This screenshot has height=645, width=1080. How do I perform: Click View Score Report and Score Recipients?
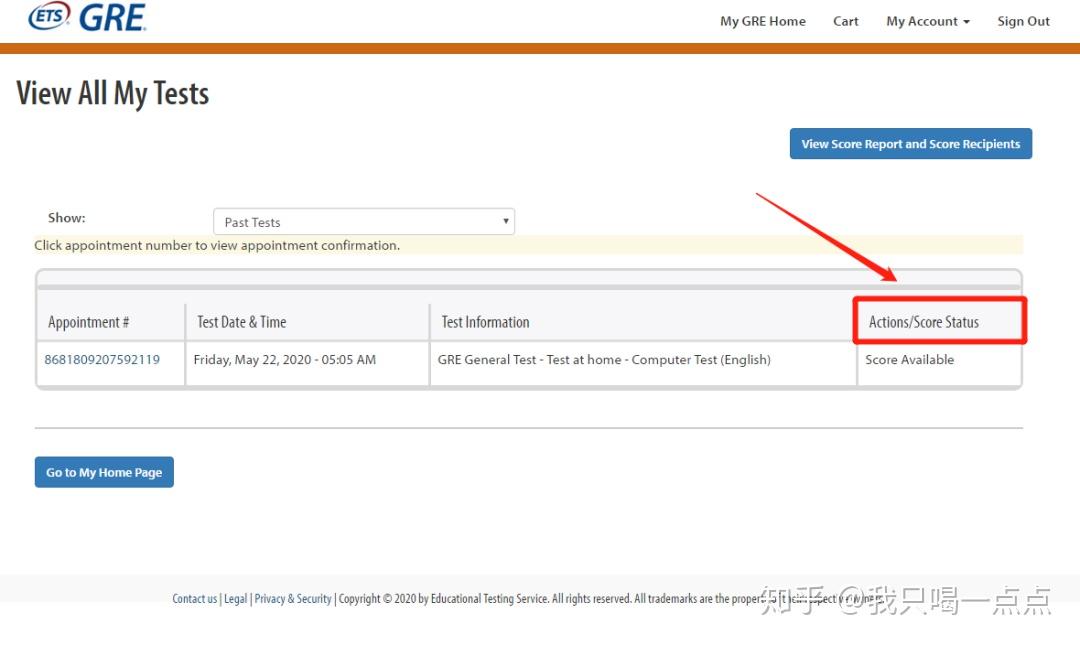pyautogui.click(x=911, y=143)
